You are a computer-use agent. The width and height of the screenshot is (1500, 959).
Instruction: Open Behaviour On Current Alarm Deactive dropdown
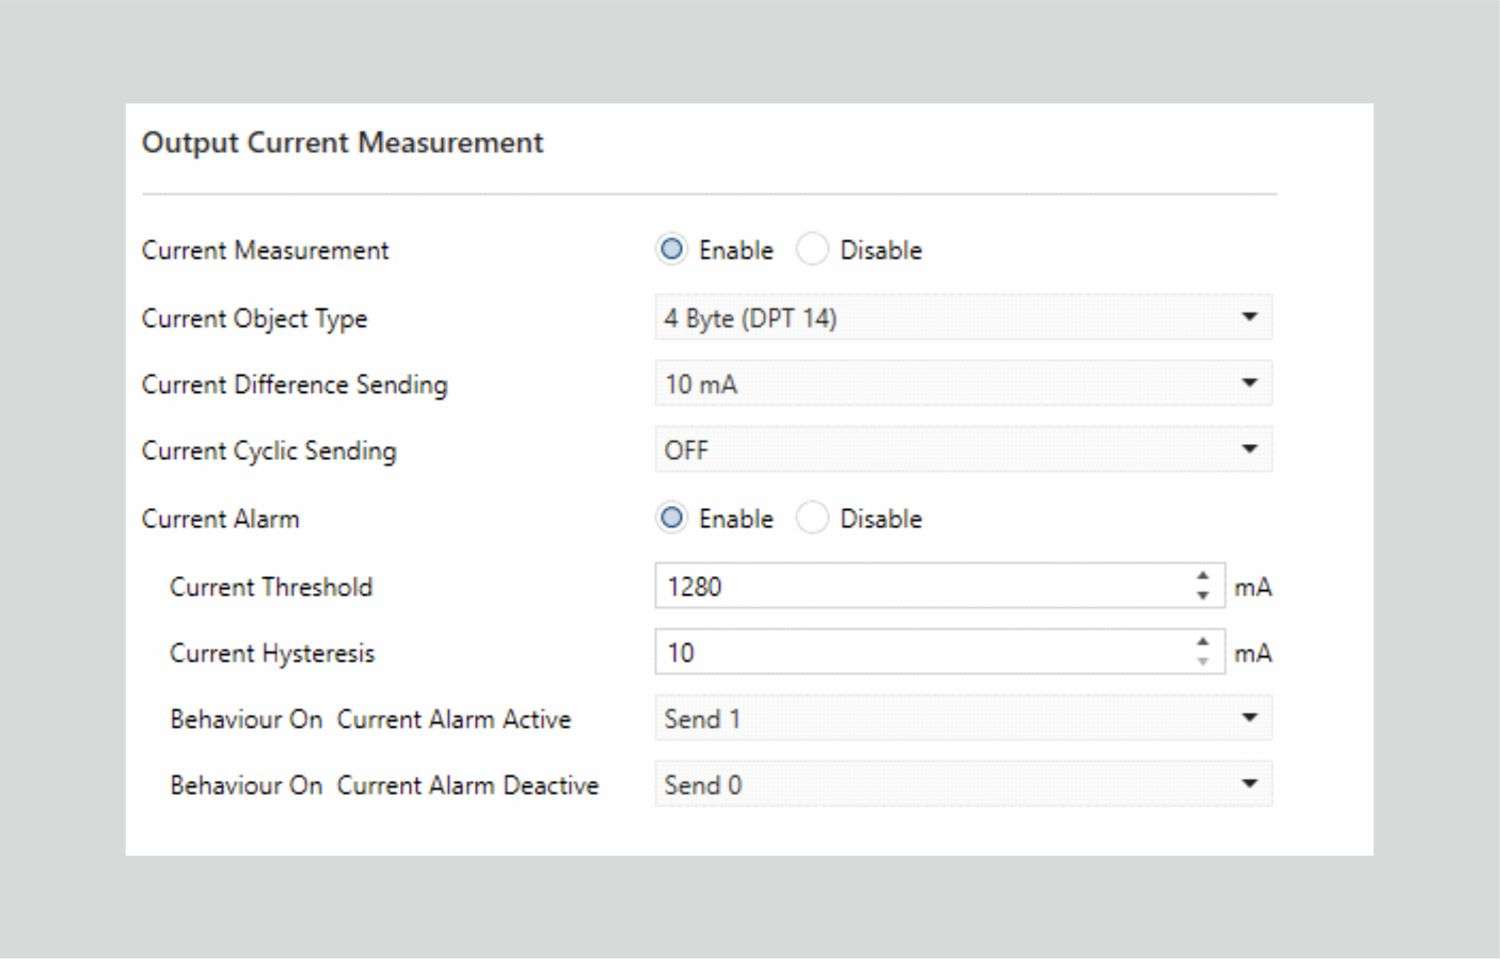tap(963, 785)
